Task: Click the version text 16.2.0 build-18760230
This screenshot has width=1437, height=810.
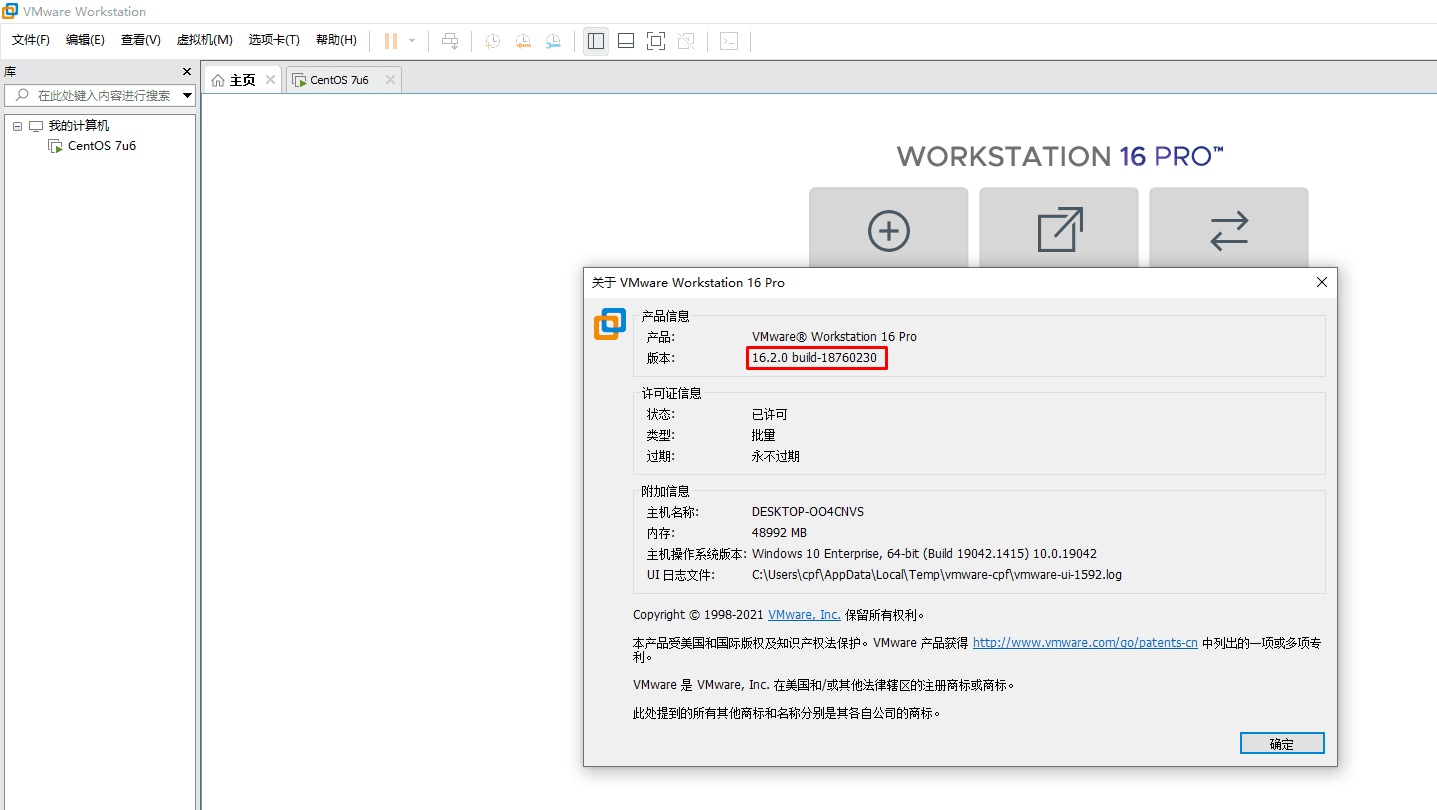Action: (814, 358)
